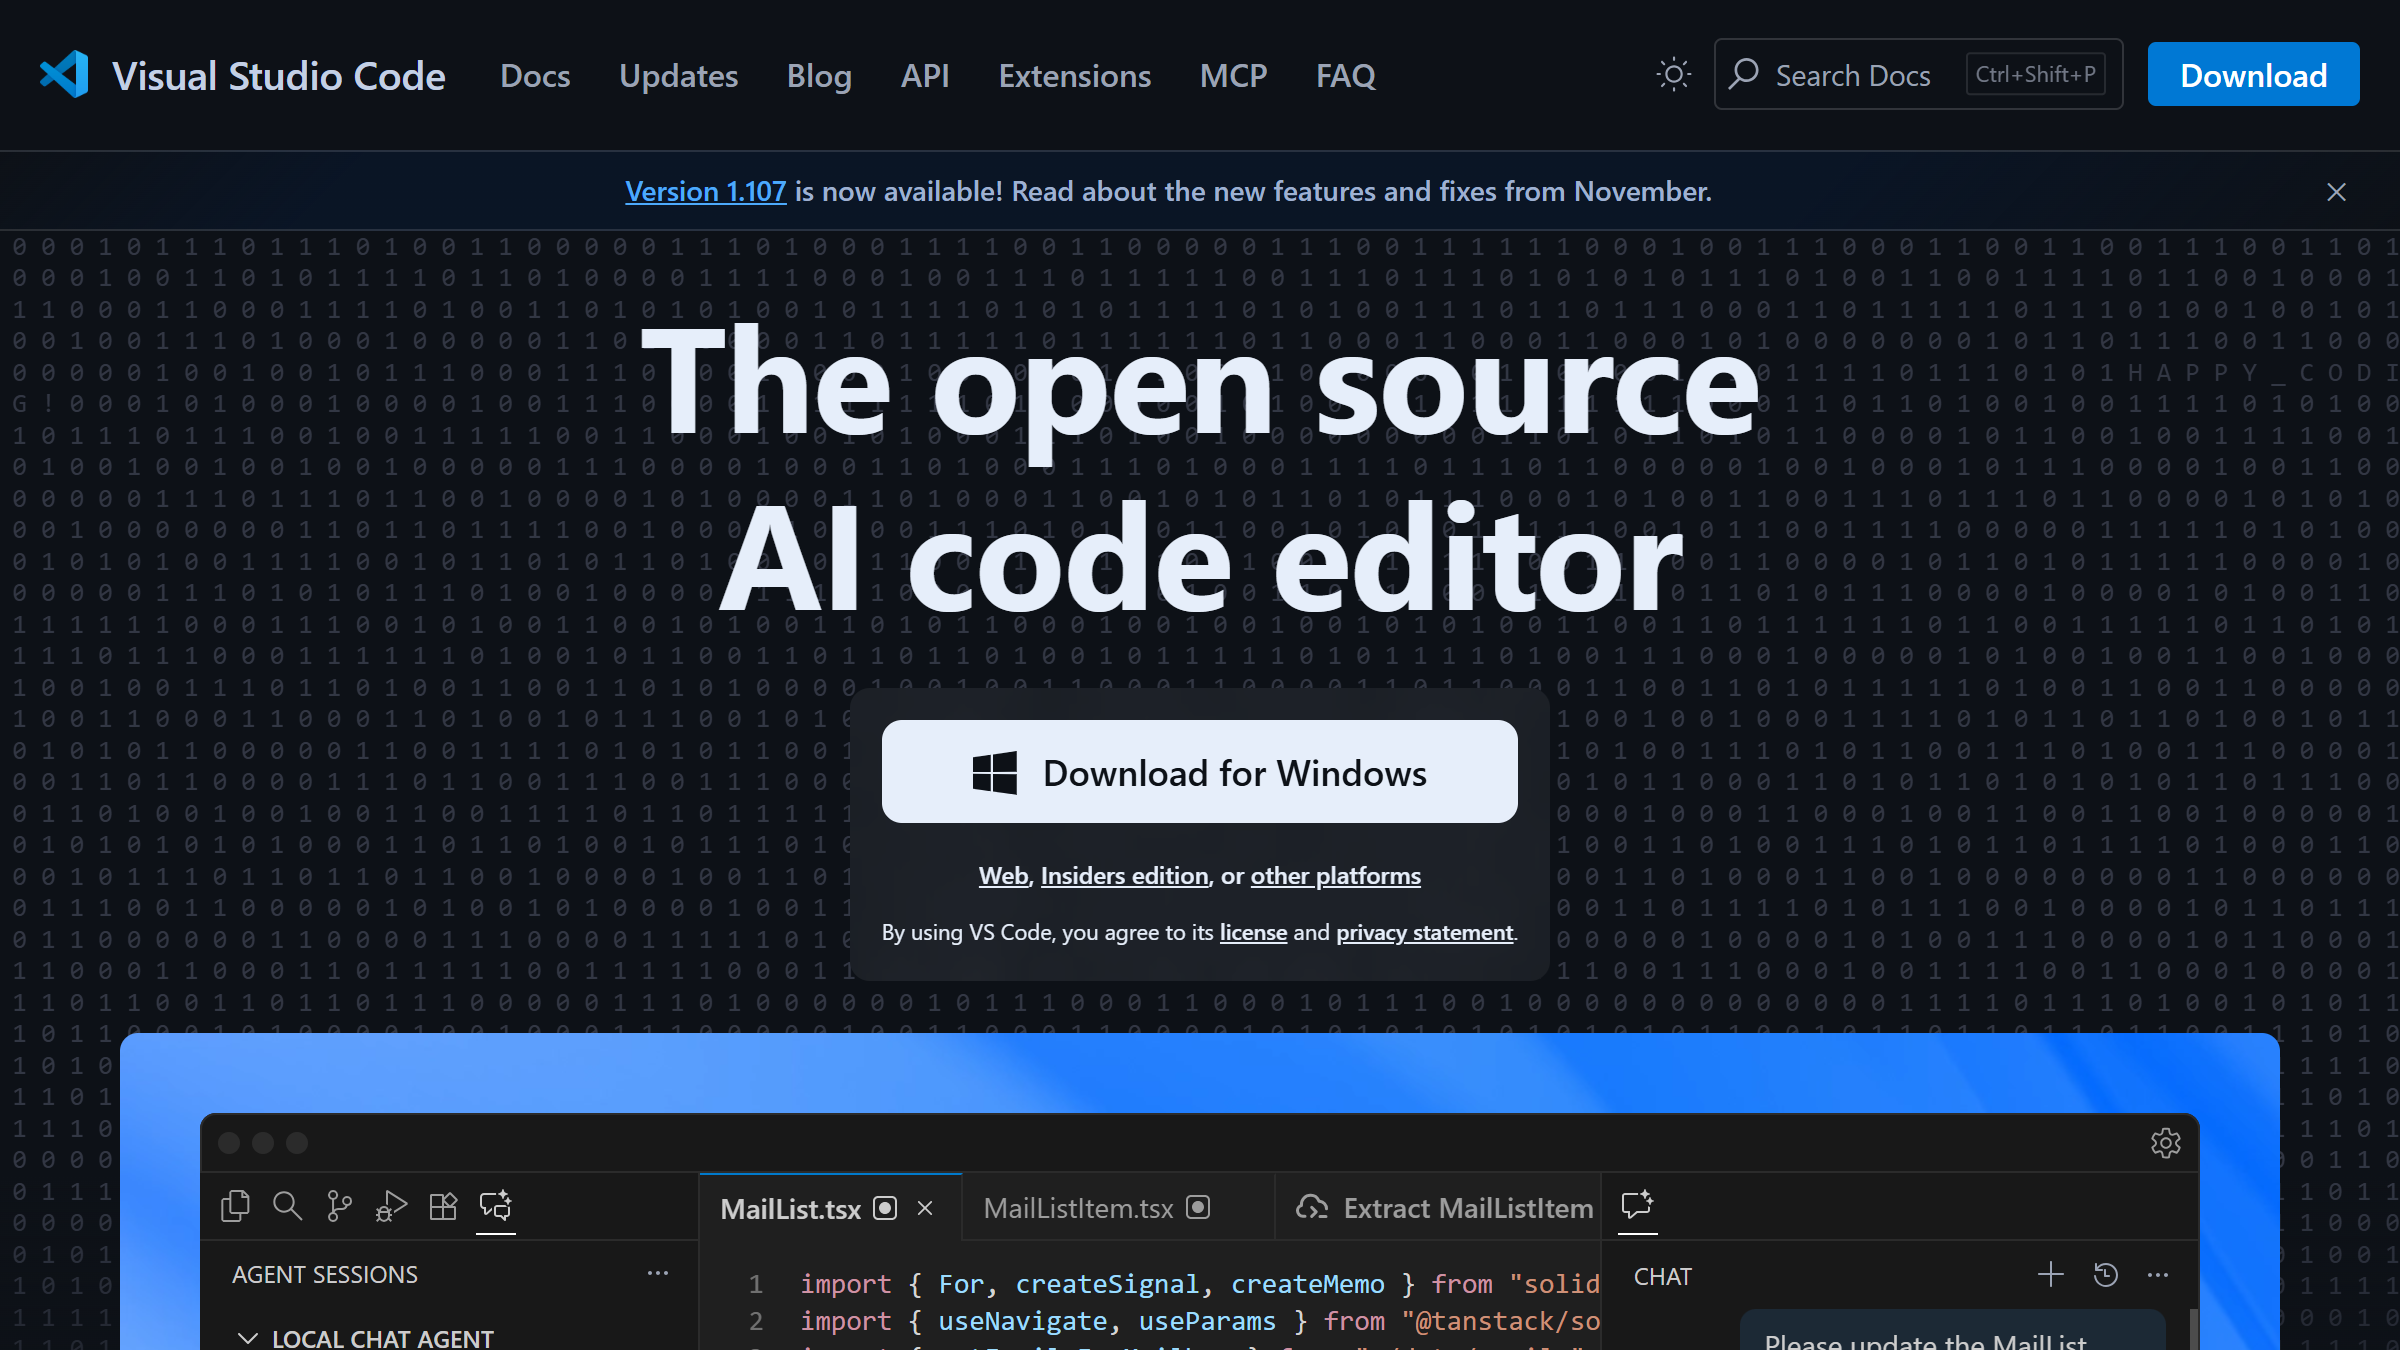Collapse the LOCAL CHAT AGENT section
Screen dimensions: 2400x1350
point(248,1338)
